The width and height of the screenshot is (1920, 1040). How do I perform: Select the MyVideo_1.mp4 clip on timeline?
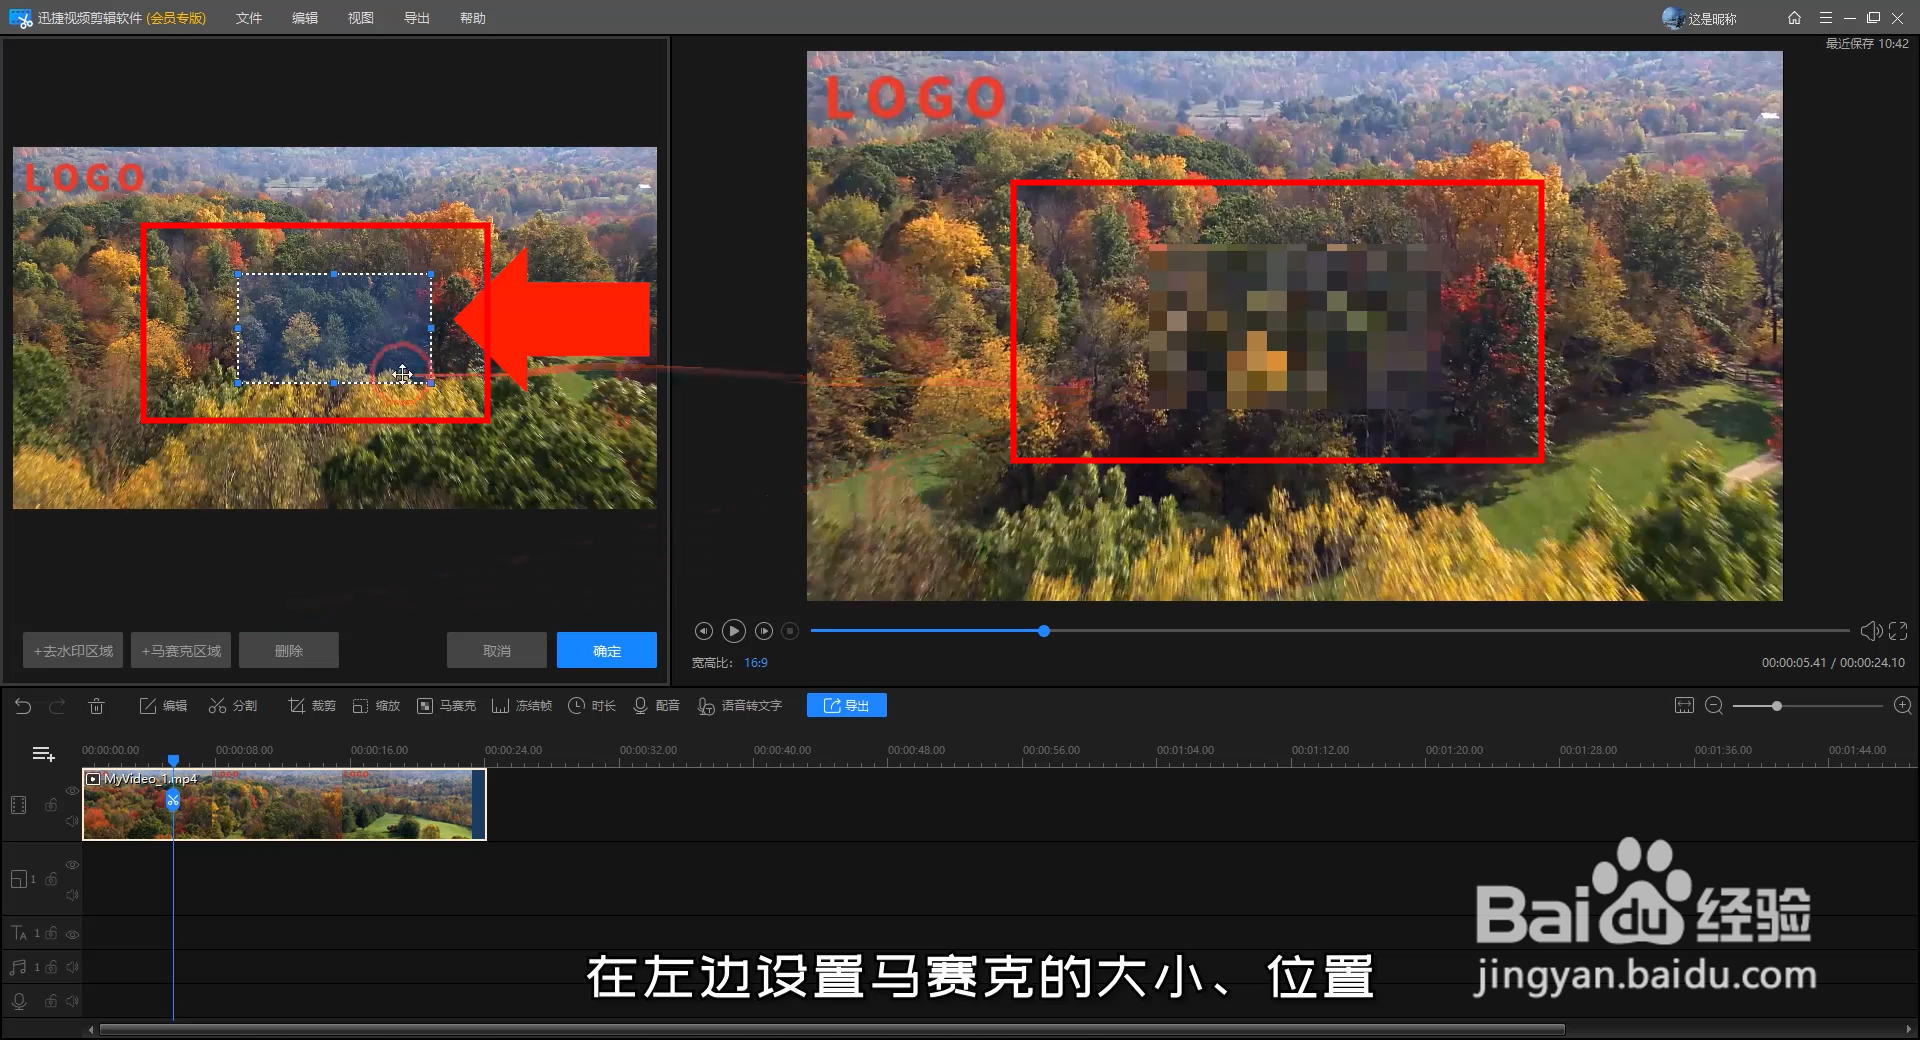[x=284, y=804]
